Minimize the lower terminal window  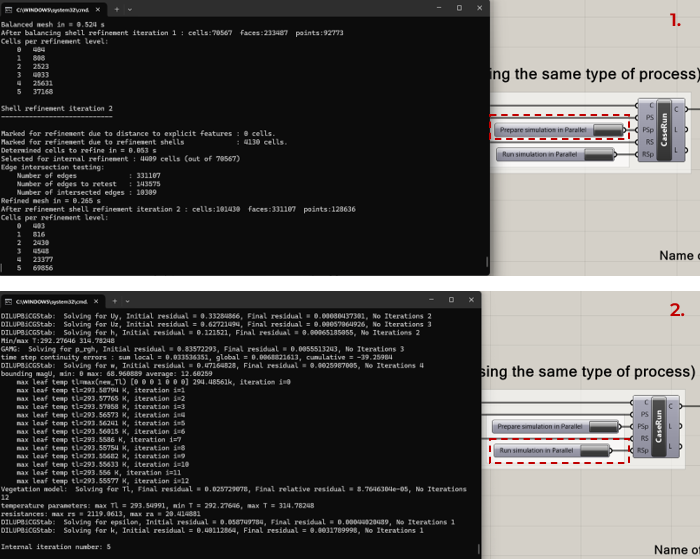[431, 300]
